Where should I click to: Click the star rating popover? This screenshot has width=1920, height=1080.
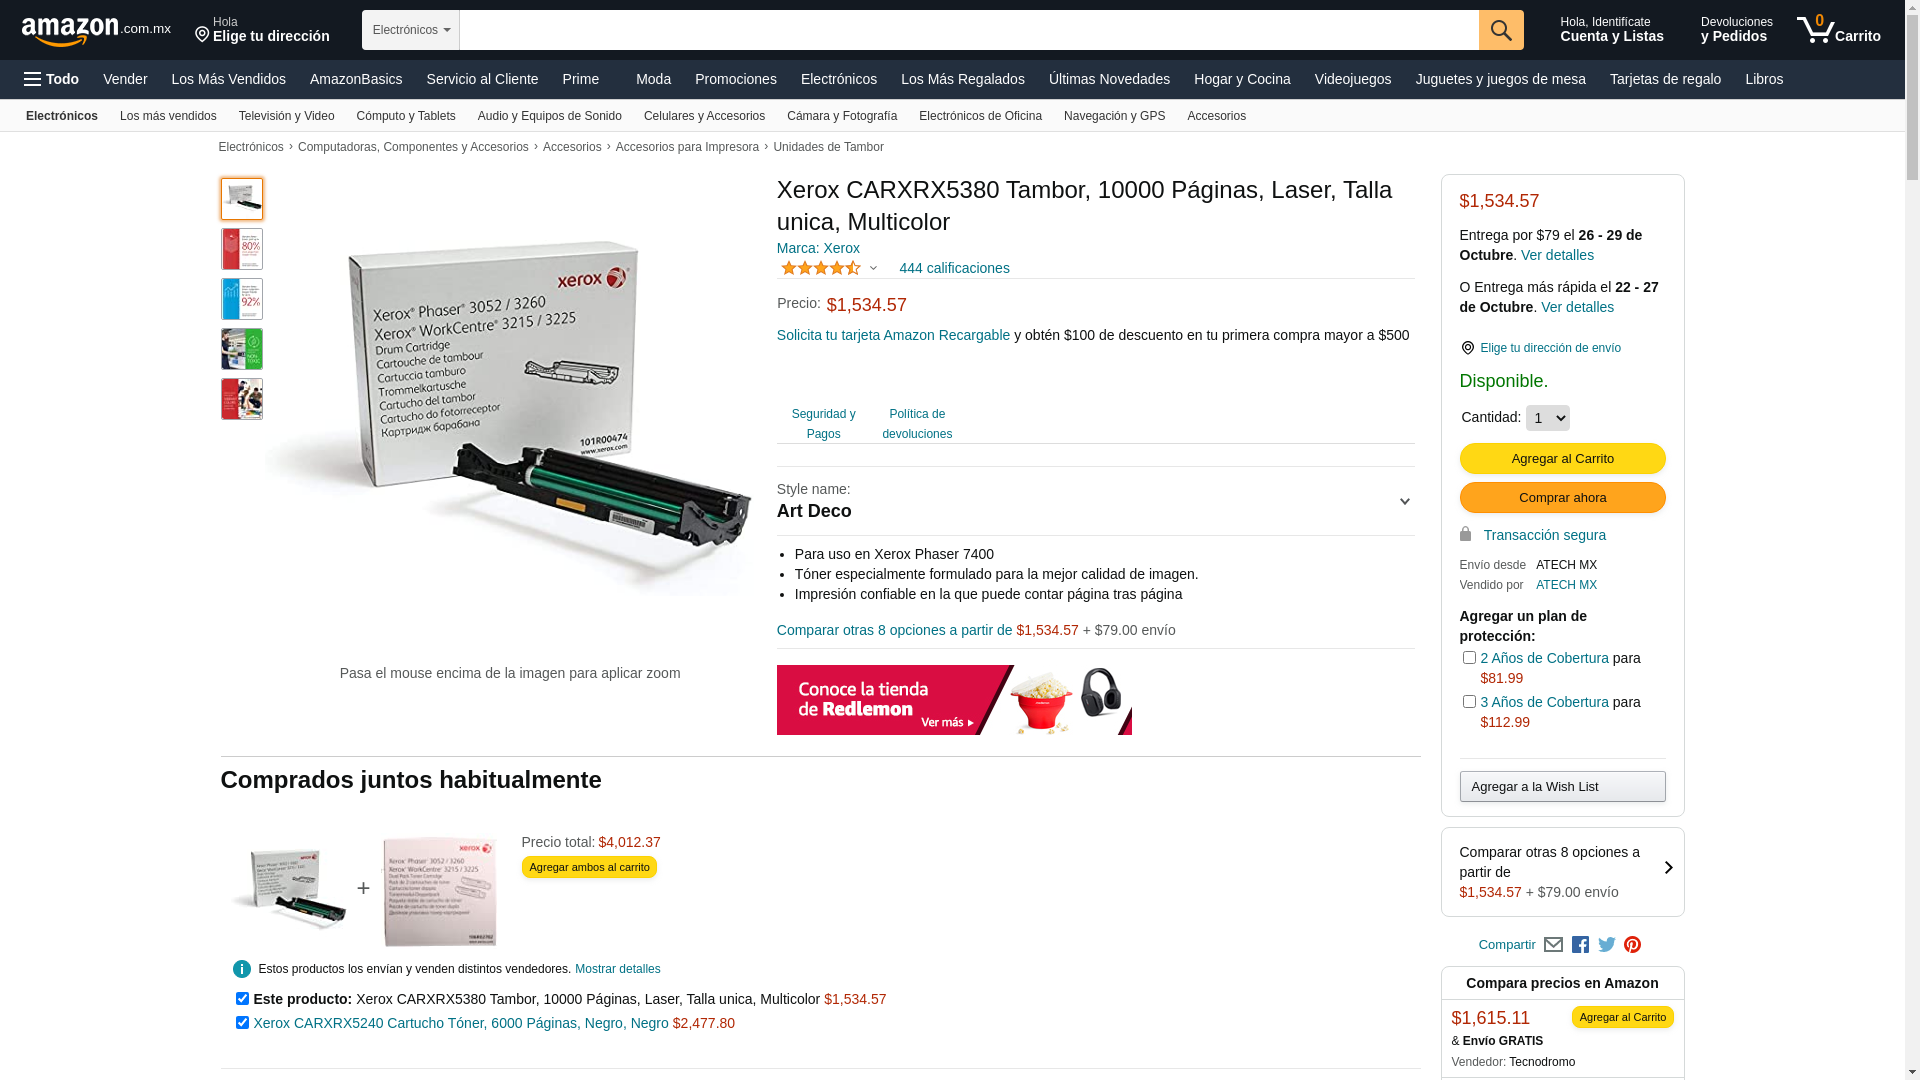click(x=828, y=268)
